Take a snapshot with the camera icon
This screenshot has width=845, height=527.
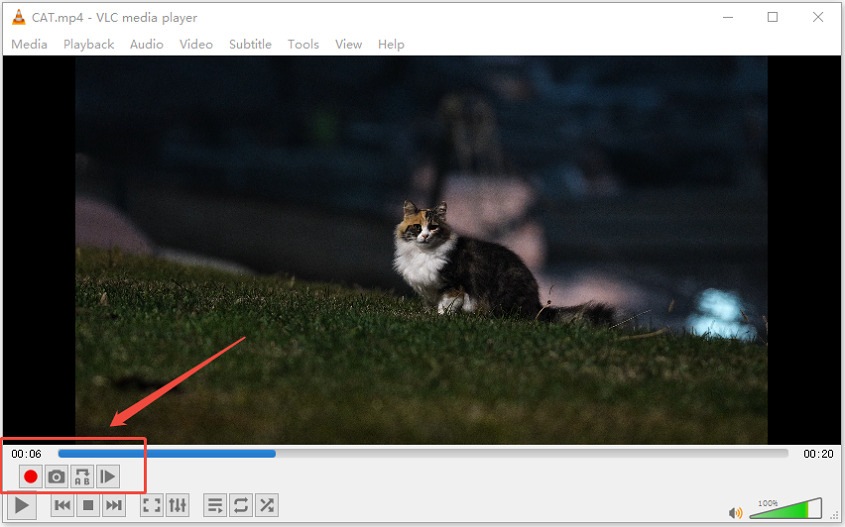[56, 476]
